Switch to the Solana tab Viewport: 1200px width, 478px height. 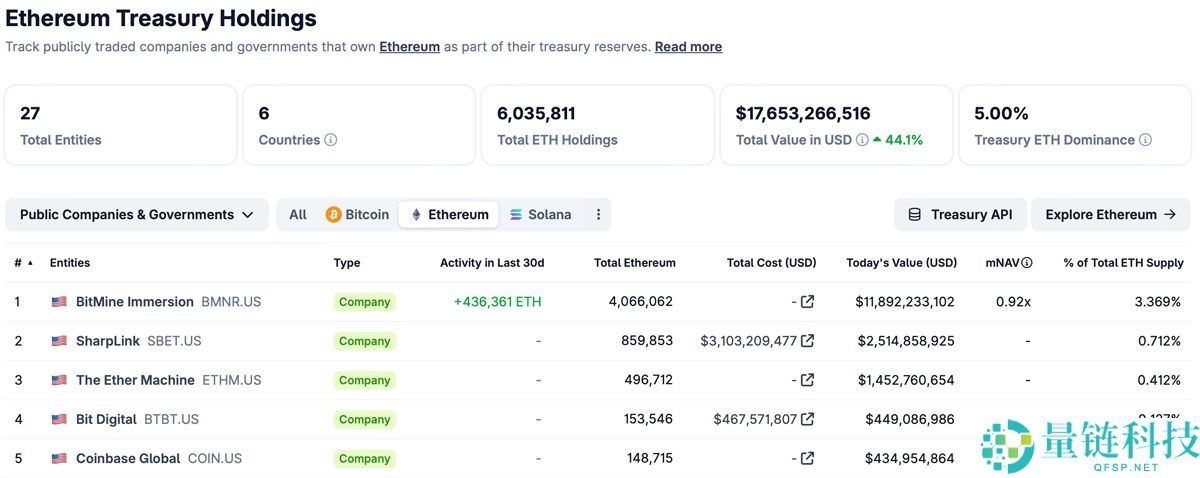(x=541, y=214)
